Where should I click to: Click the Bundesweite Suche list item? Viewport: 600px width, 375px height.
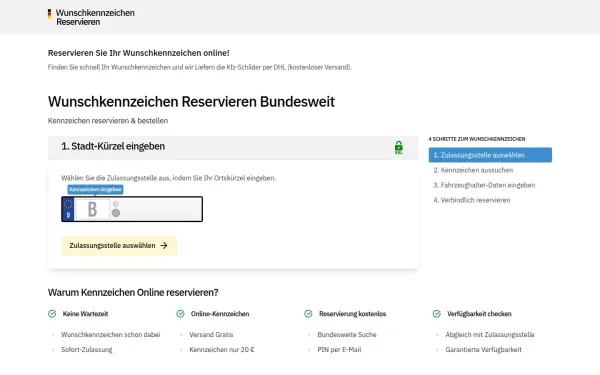click(347, 334)
